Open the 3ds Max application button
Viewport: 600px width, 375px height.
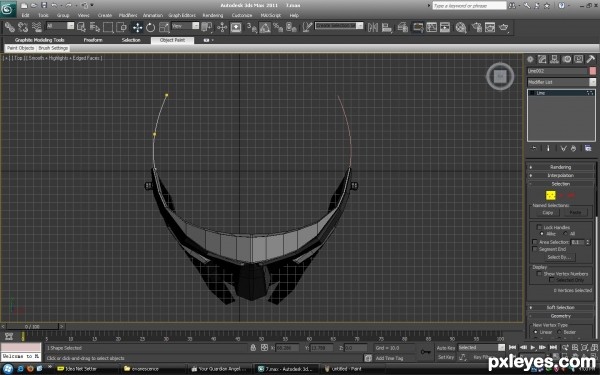(x=8, y=9)
